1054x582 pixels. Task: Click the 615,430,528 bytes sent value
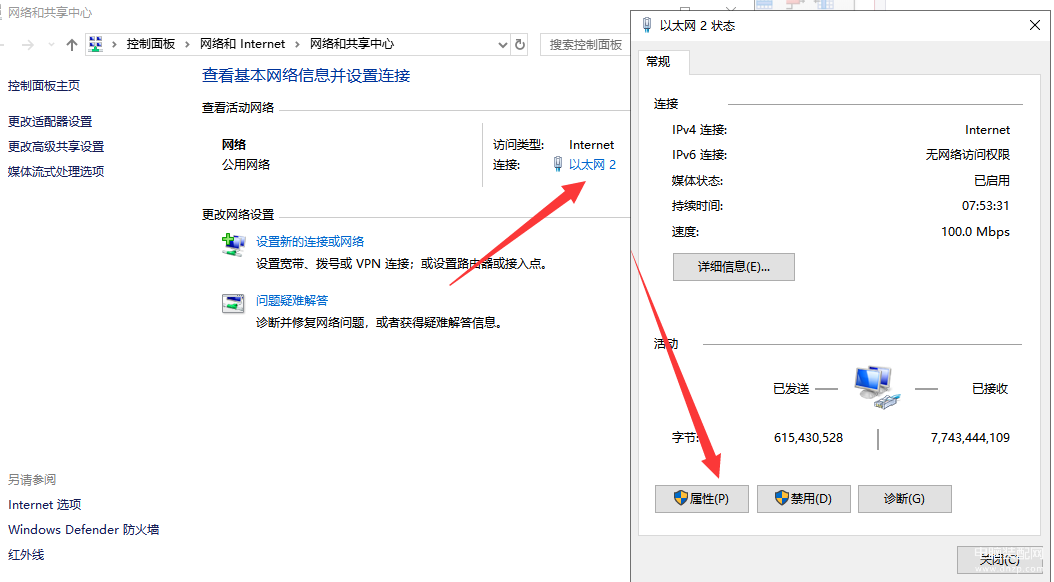(x=808, y=438)
